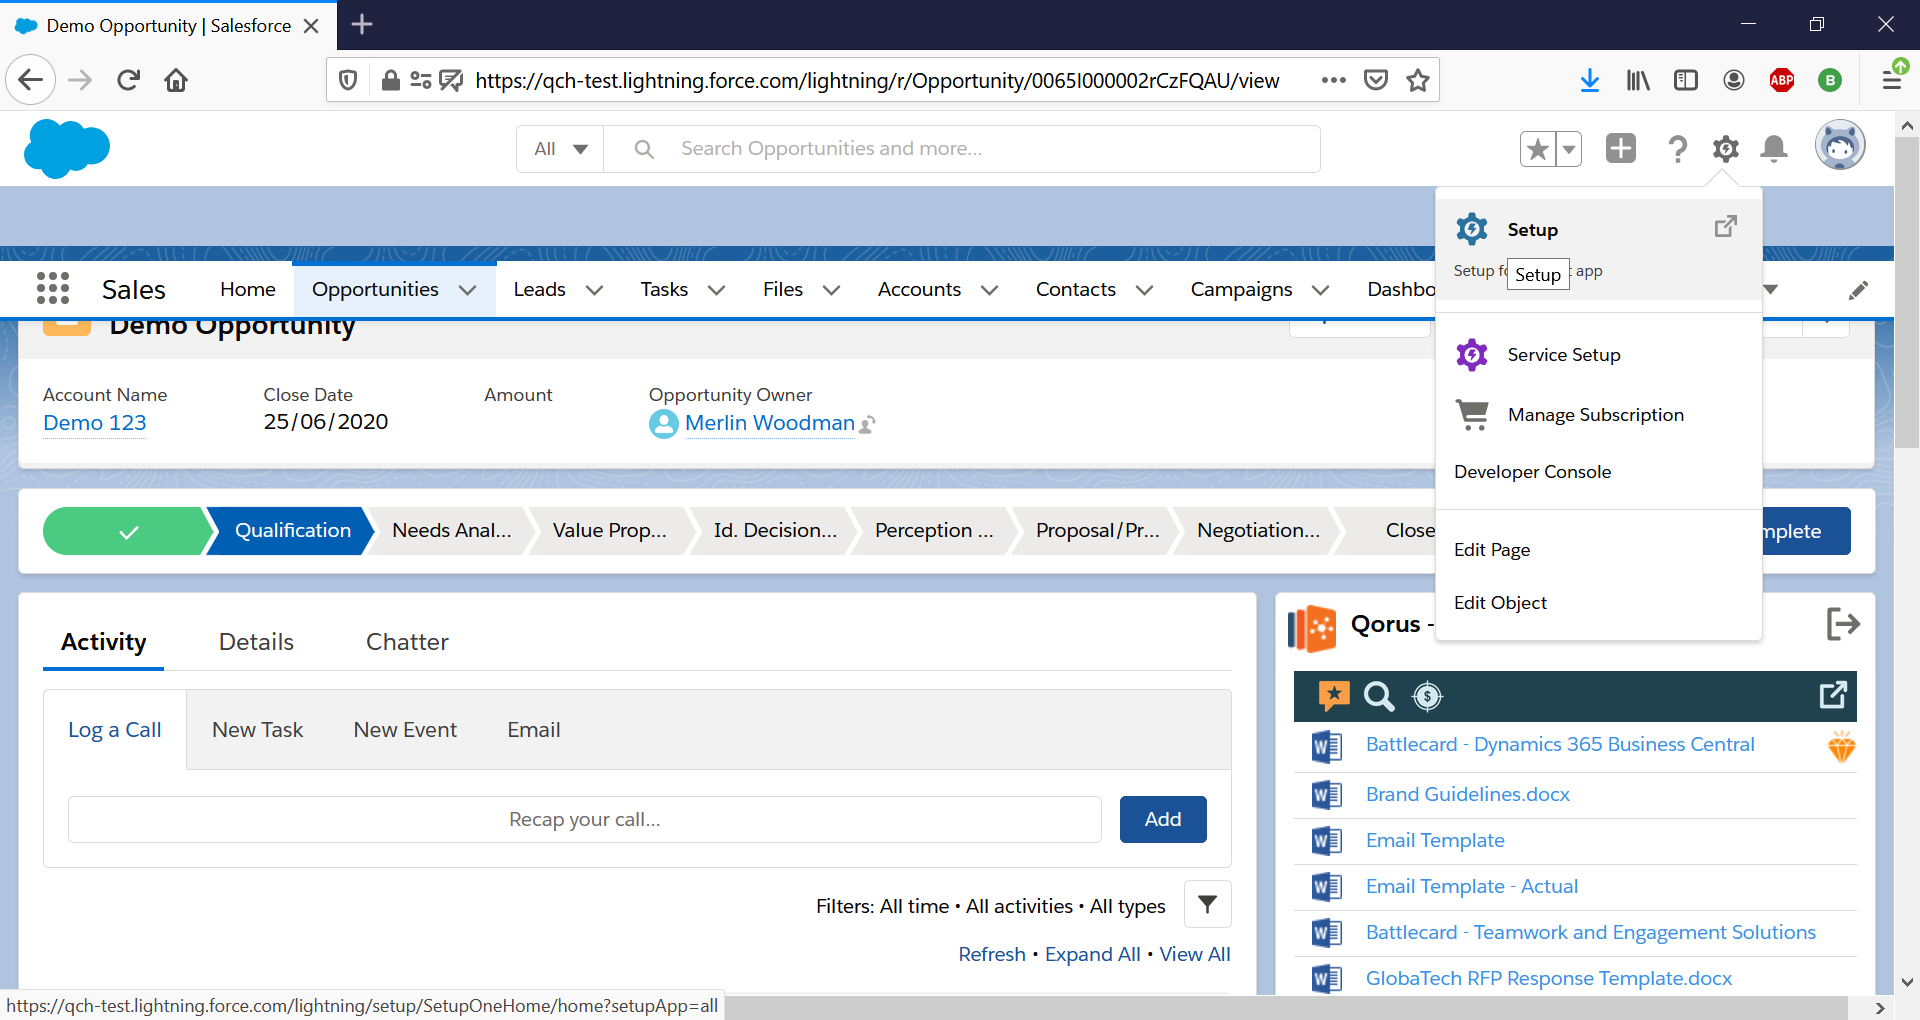The width and height of the screenshot is (1920, 1020).
Task: Expand the Opportunities tab chevron
Action: tap(467, 290)
